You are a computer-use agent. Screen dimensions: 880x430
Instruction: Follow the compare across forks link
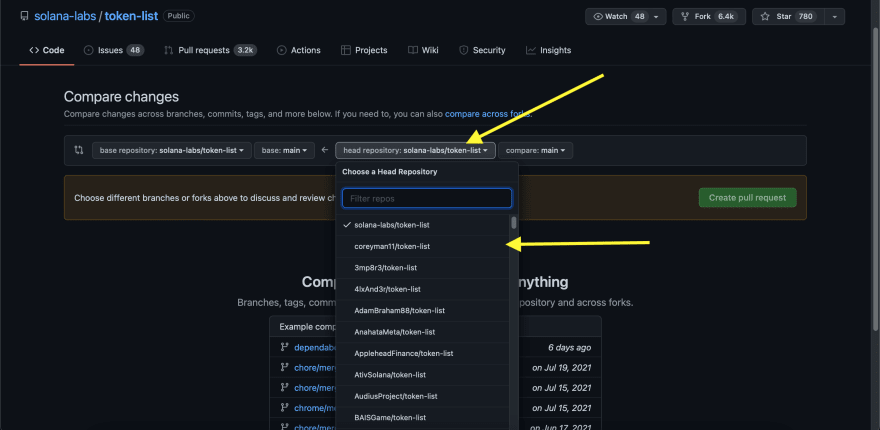point(488,114)
